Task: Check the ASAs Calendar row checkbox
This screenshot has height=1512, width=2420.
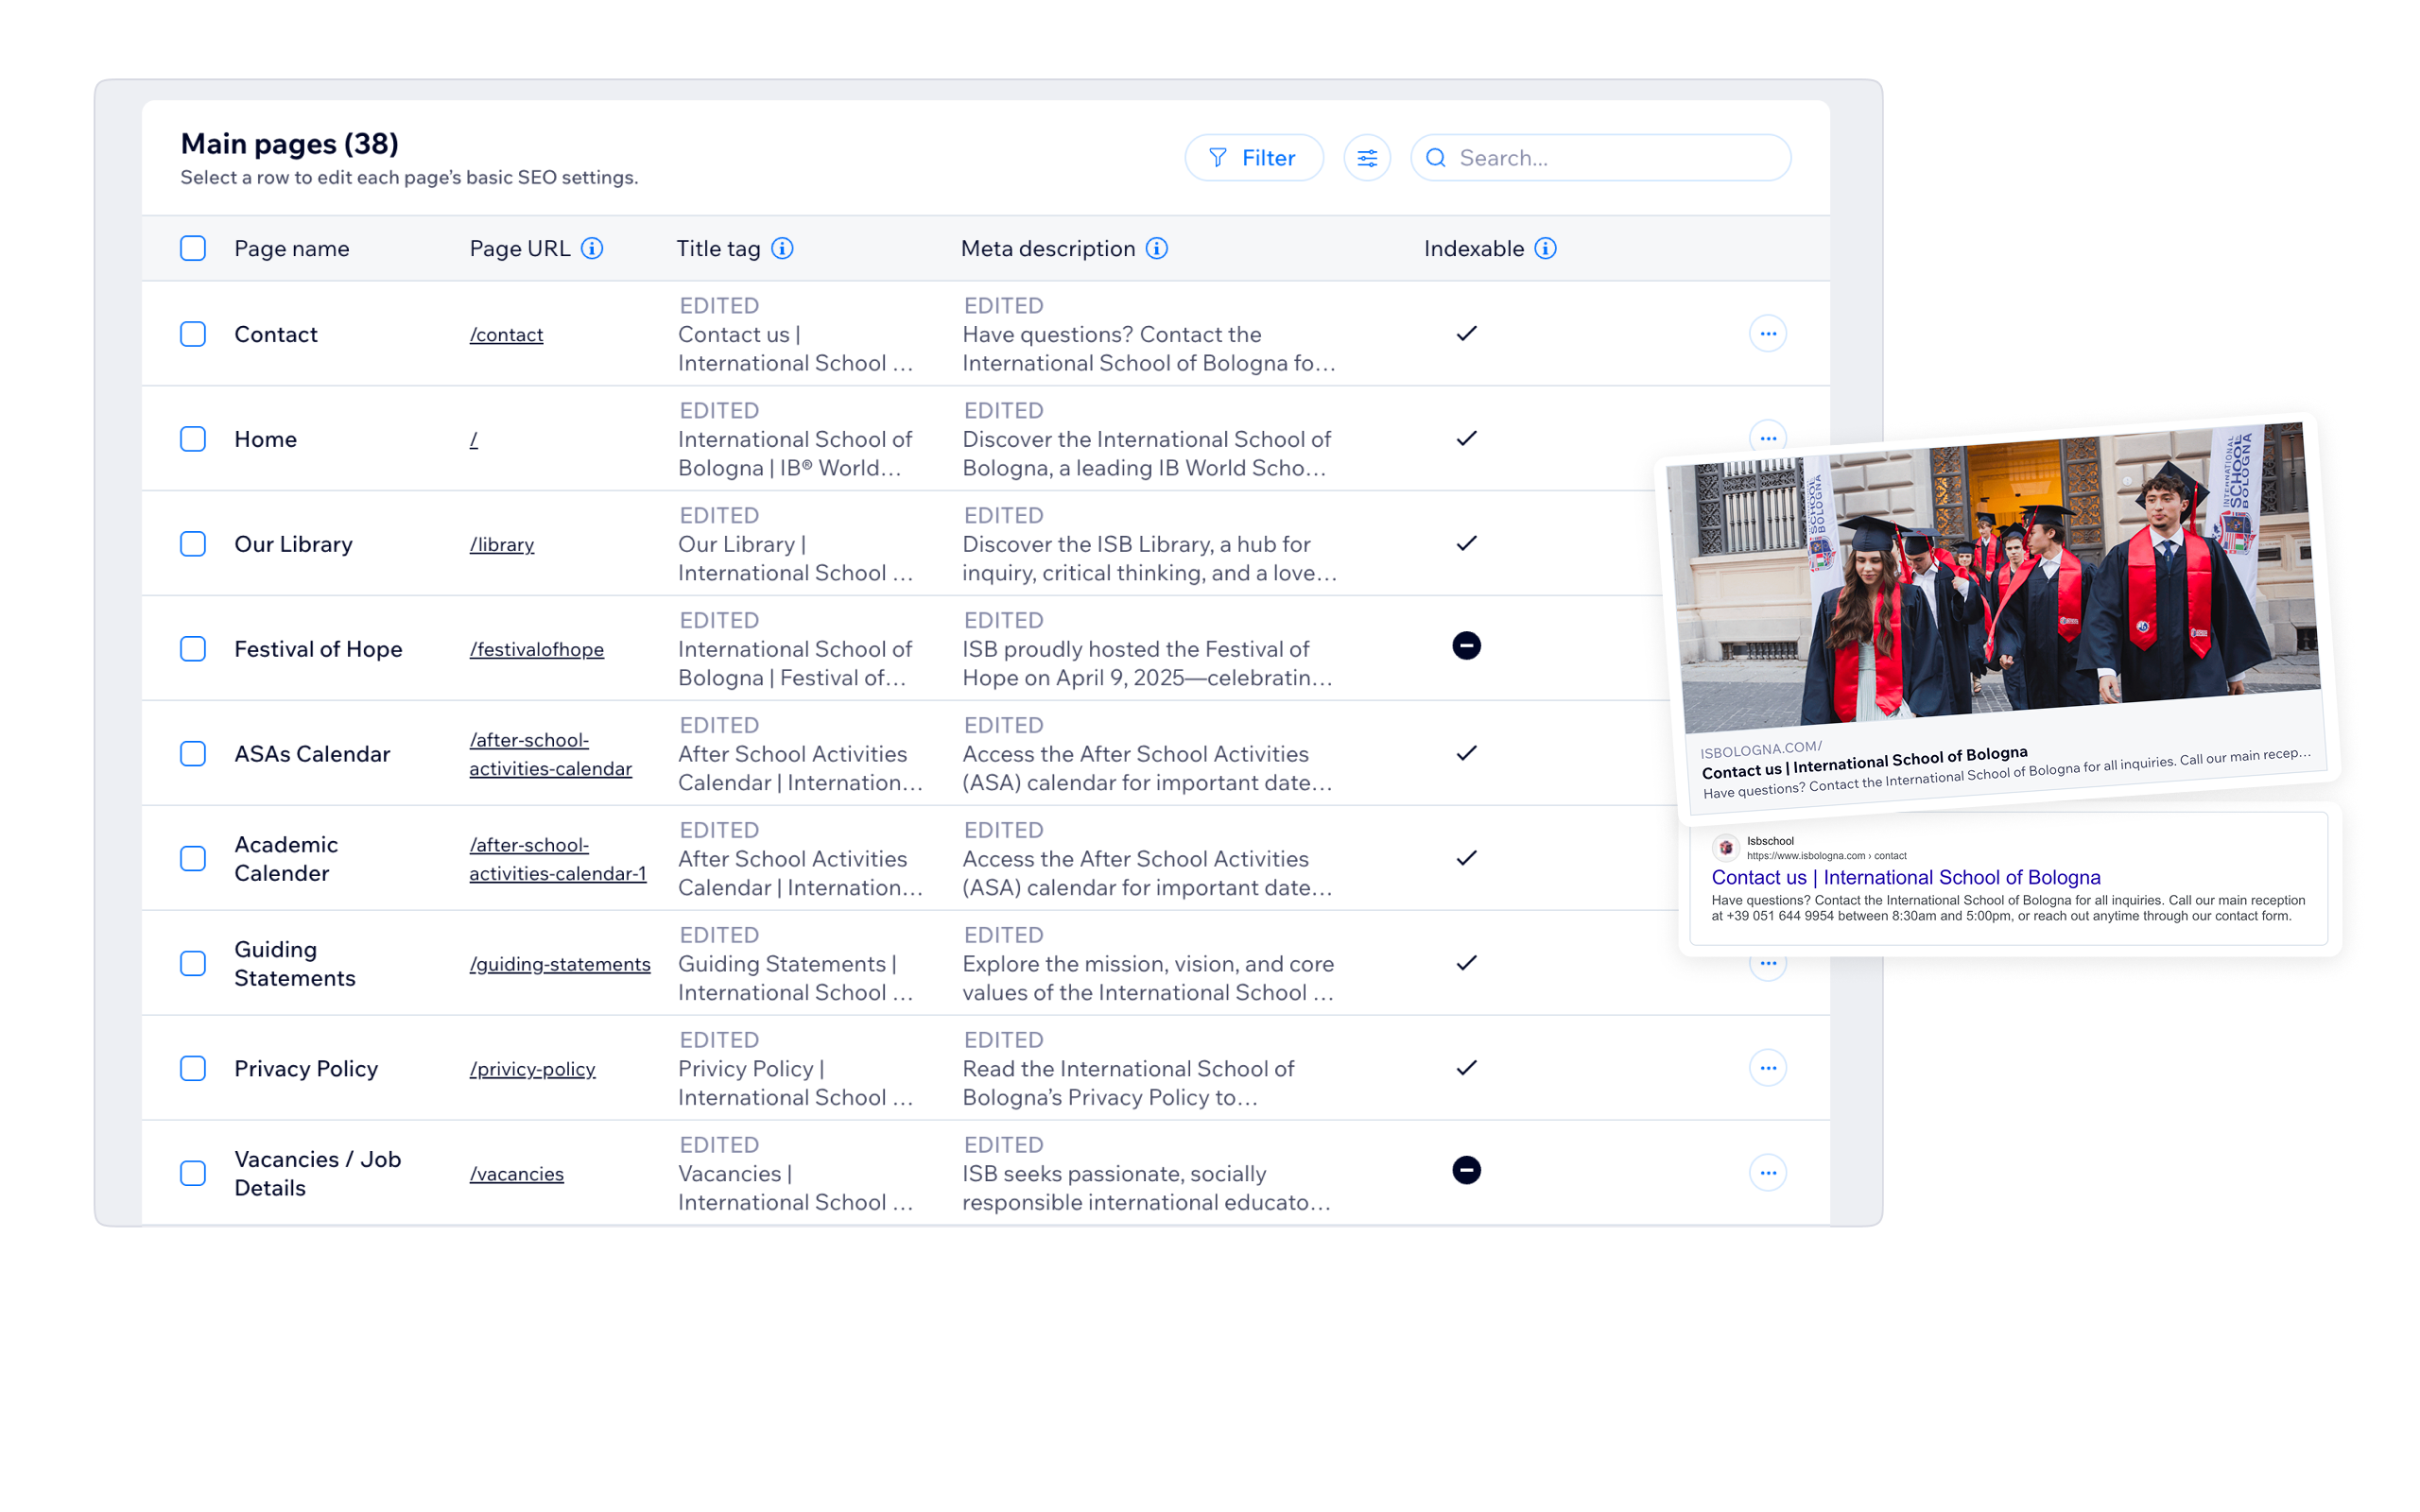Action: (x=193, y=754)
